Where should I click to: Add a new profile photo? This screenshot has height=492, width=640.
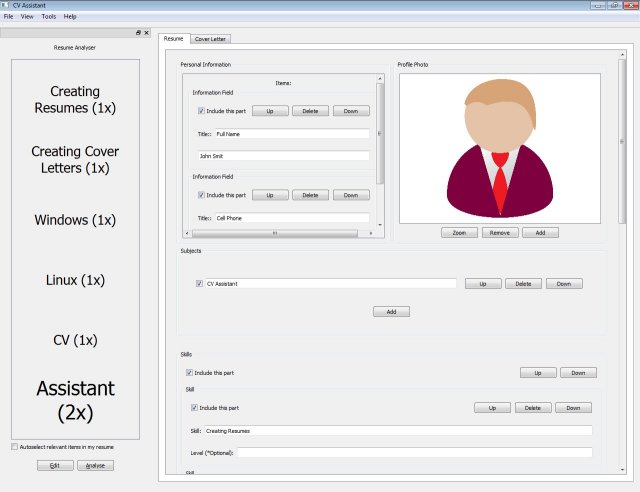coord(540,232)
